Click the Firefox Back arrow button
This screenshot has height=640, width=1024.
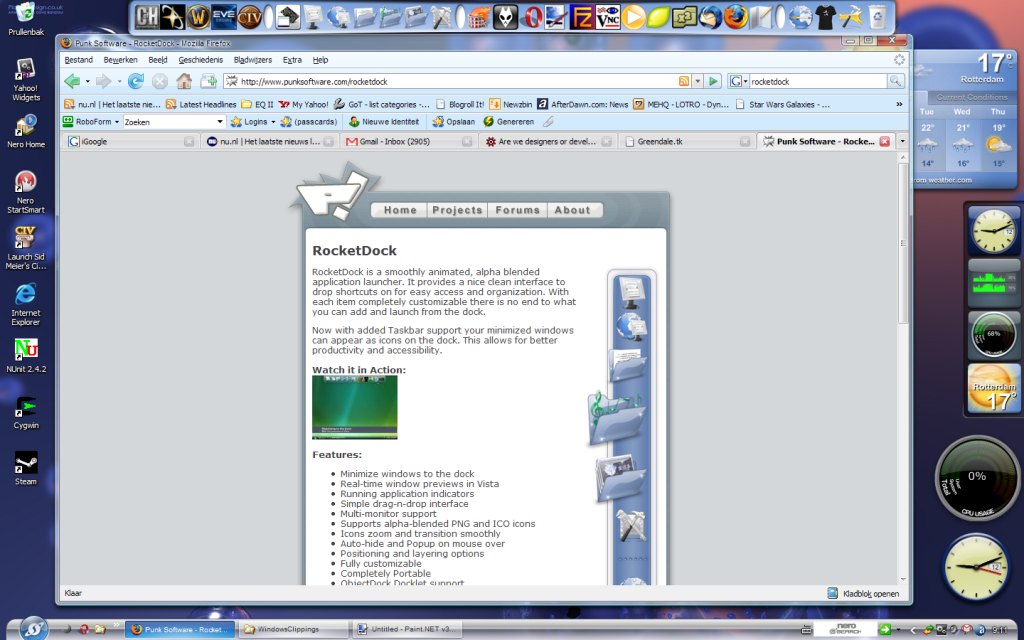(72, 82)
